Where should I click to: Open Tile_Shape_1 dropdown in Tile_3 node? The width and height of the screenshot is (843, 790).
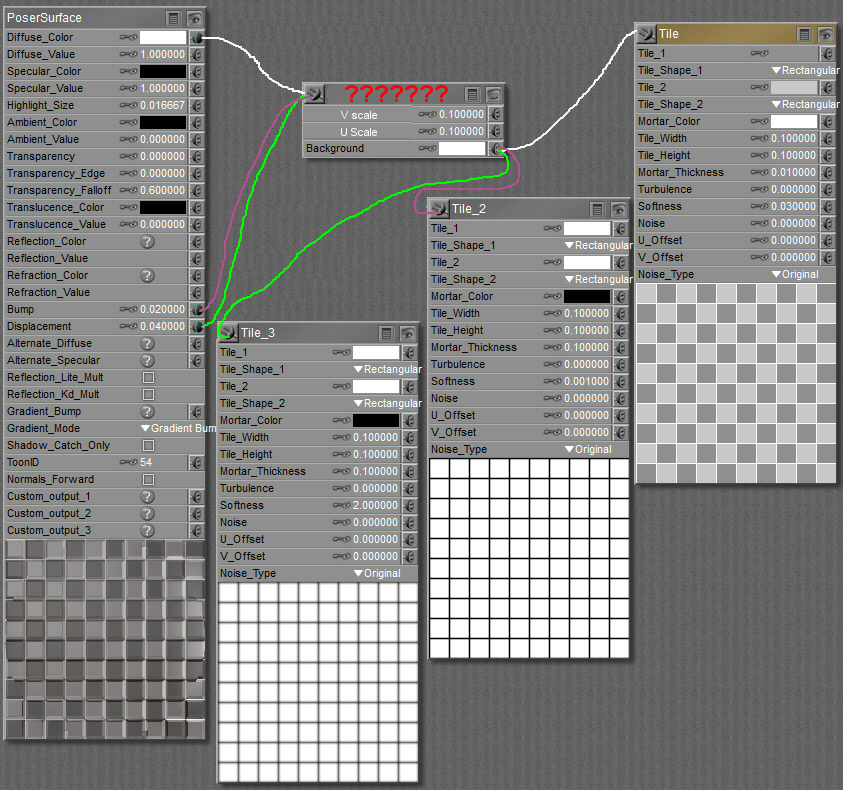(x=387, y=369)
